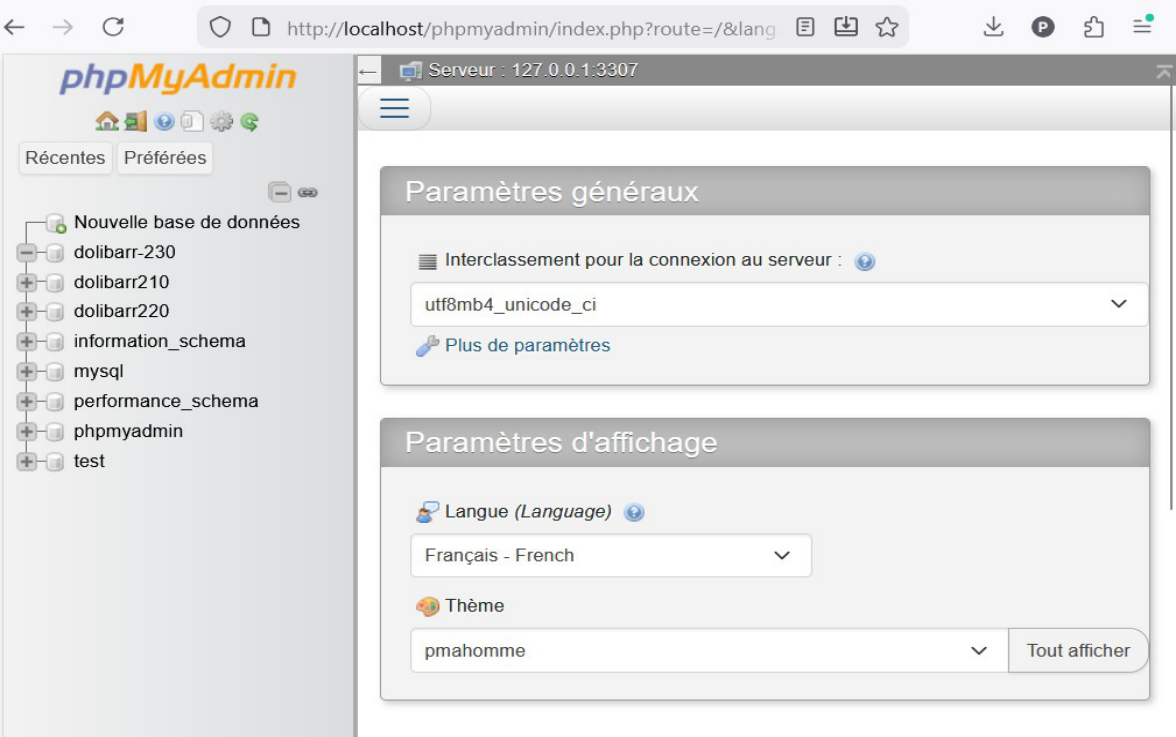The height and width of the screenshot is (737, 1176).
Task: Click the log out door icon
Action: click(x=136, y=121)
